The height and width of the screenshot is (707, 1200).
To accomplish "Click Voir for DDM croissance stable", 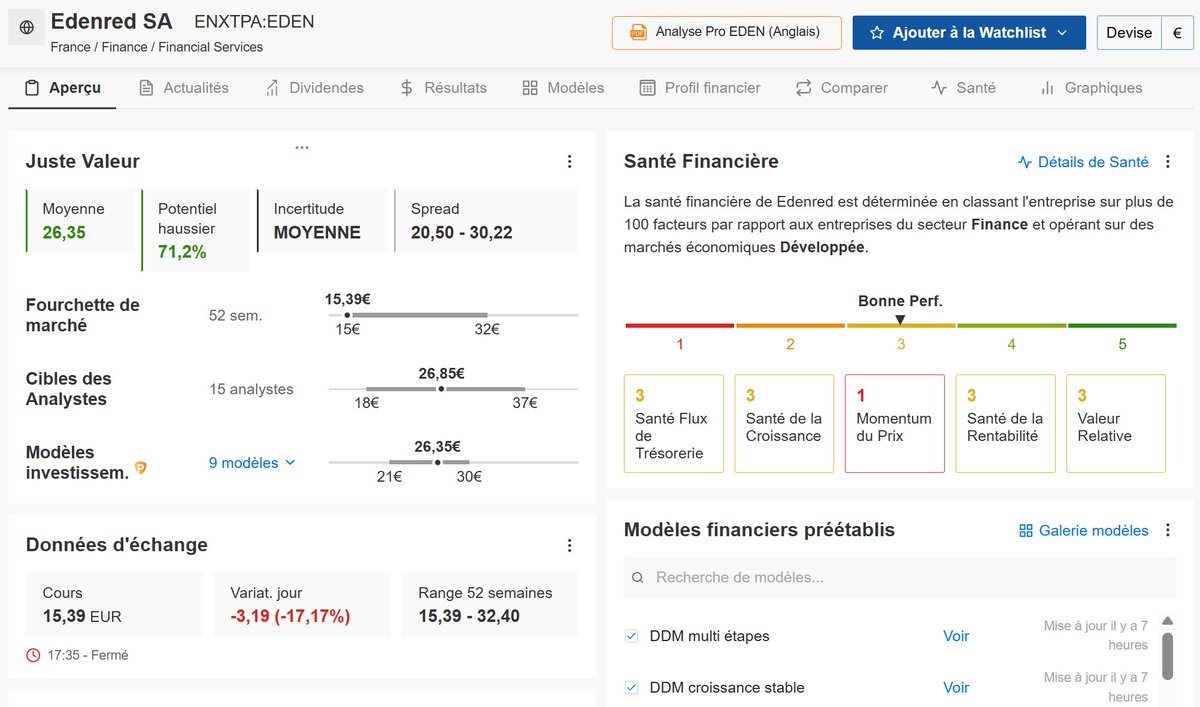I will [956, 687].
